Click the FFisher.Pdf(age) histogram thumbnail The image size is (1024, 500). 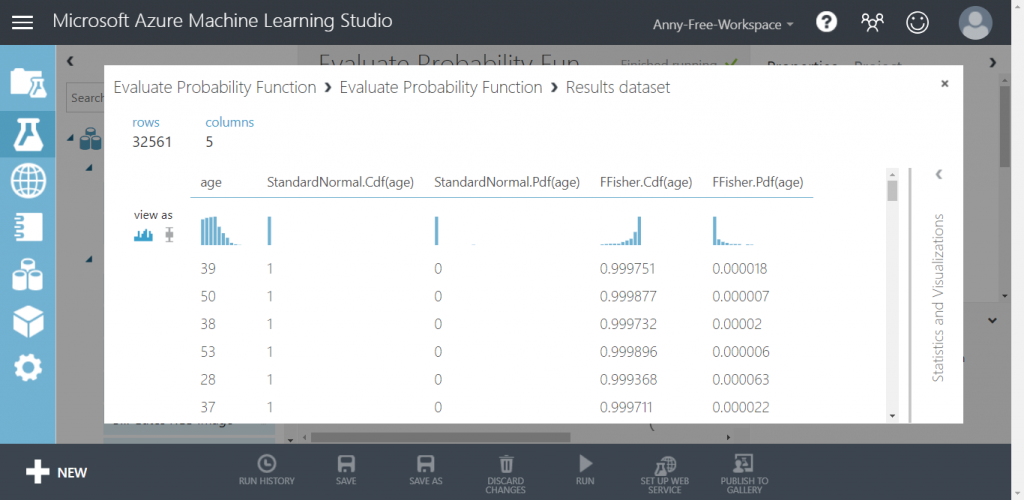(733, 230)
